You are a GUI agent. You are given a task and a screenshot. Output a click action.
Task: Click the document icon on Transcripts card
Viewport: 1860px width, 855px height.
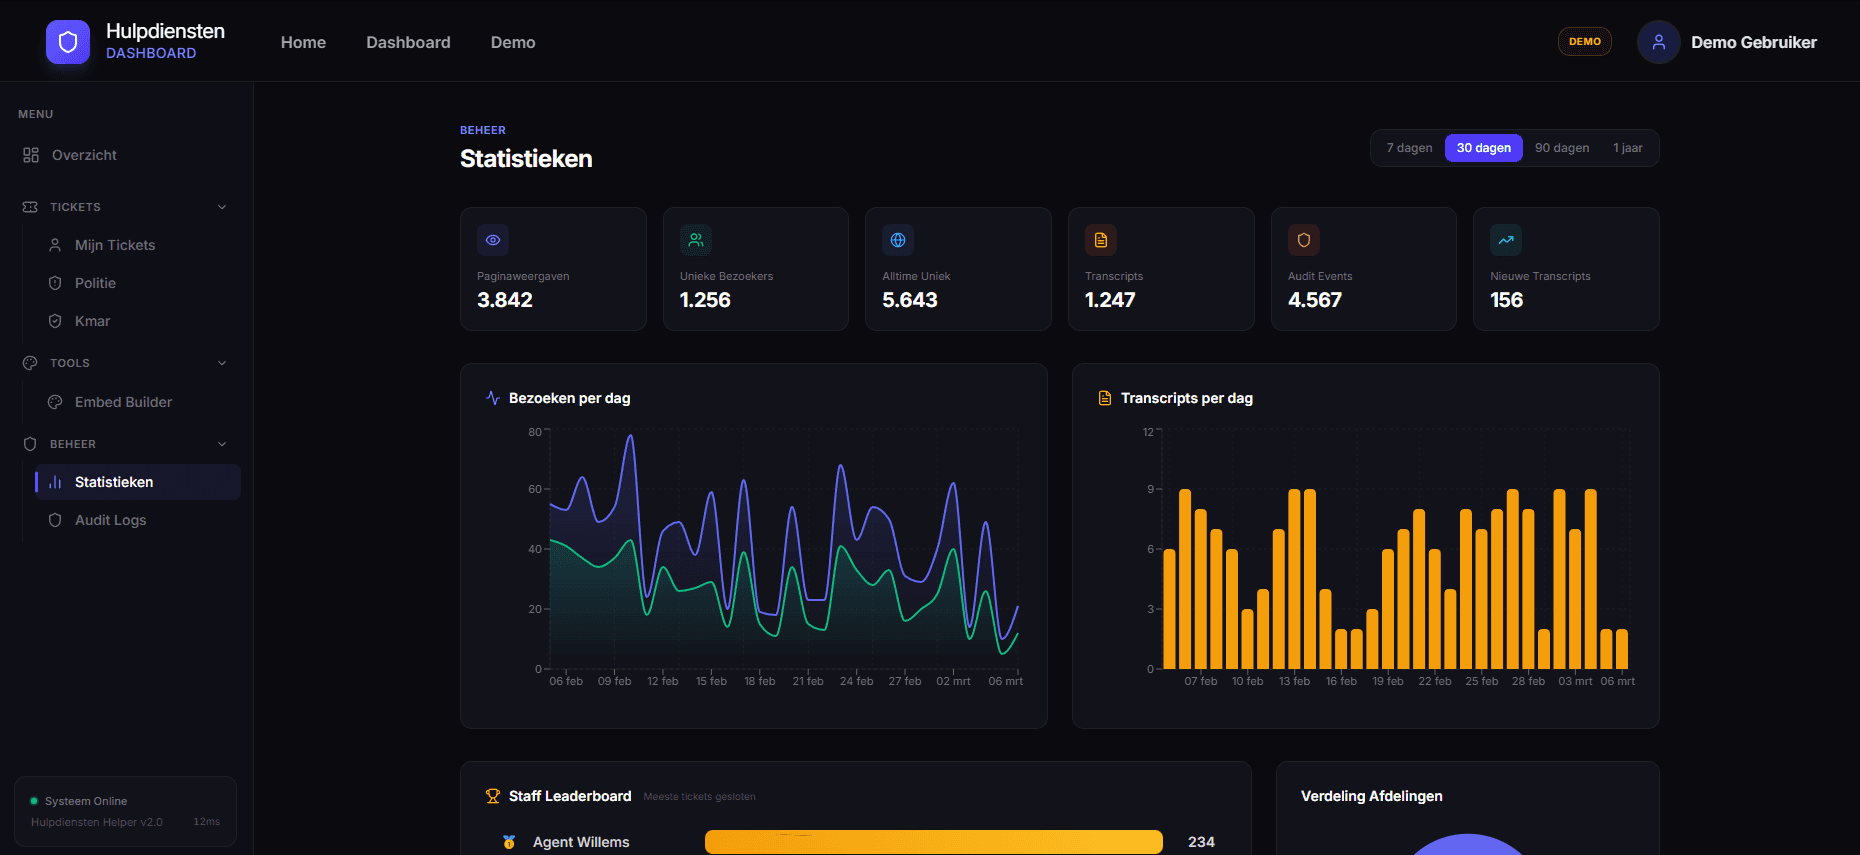(x=1101, y=240)
